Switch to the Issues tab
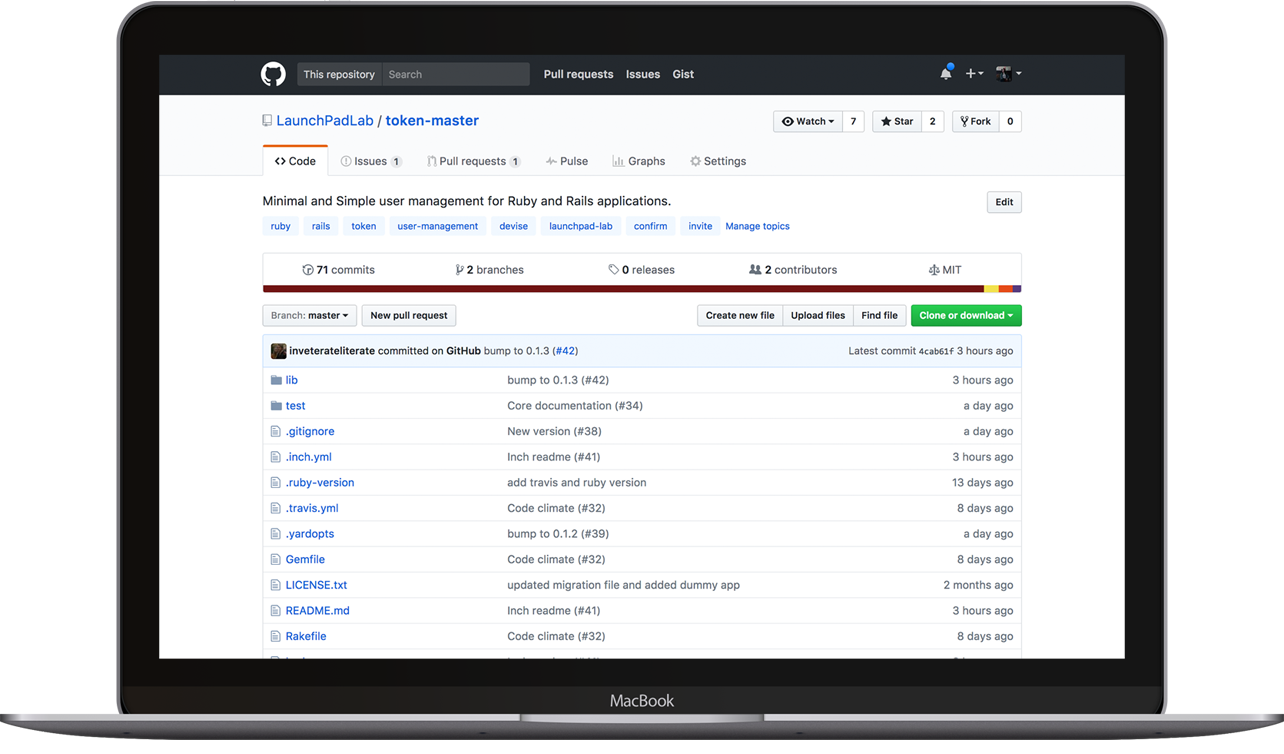Image resolution: width=1284 pixels, height=754 pixels. click(370, 161)
